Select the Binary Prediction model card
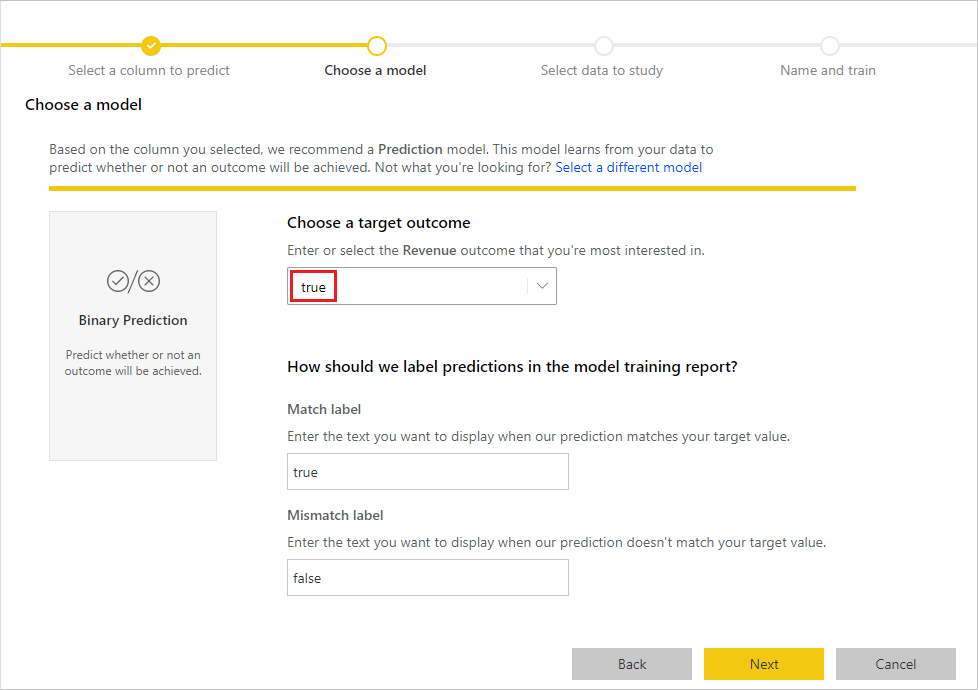 coord(133,336)
